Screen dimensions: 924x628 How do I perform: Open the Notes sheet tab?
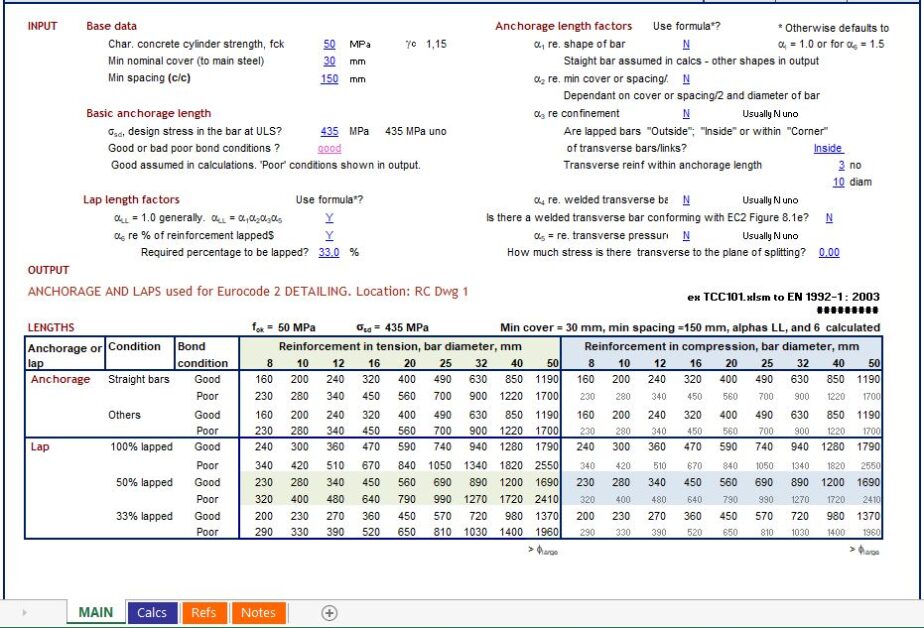(x=258, y=613)
